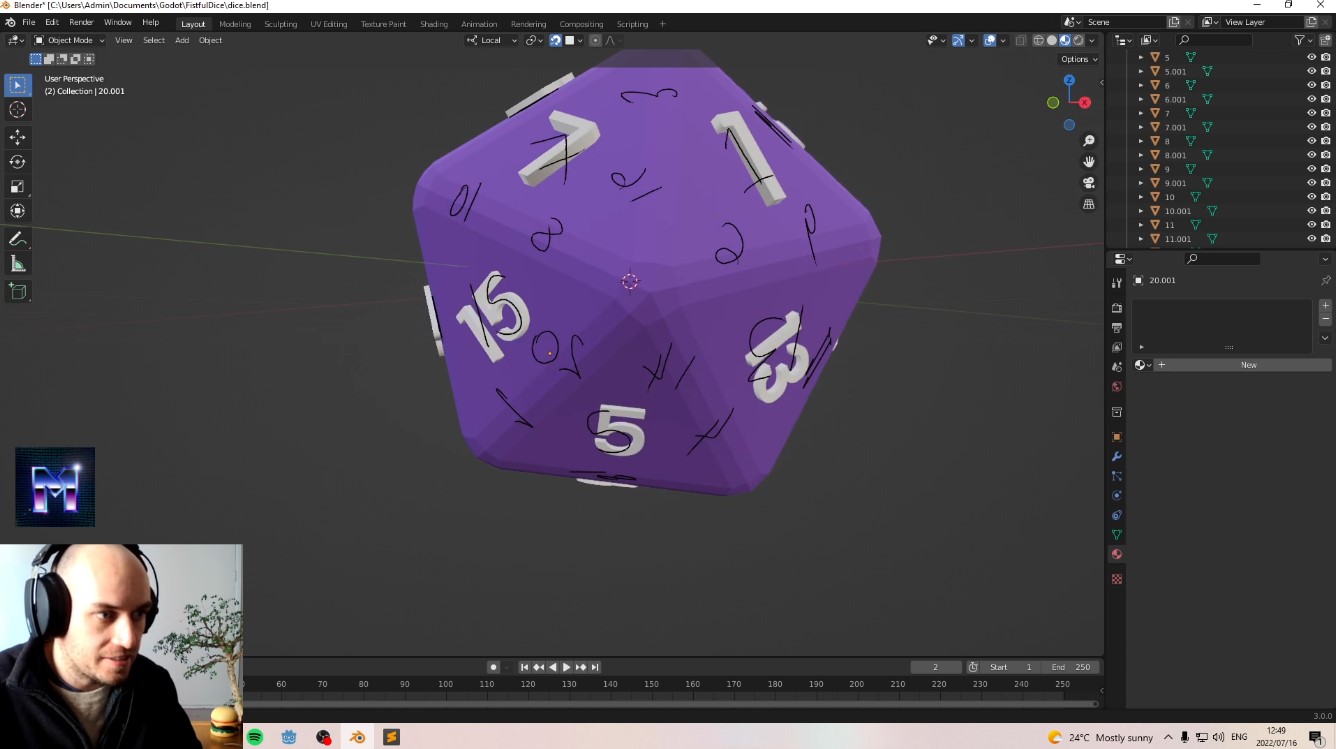Activate the Cursor tool
This screenshot has height=749, width=1336.
click(x=18, y=110)
